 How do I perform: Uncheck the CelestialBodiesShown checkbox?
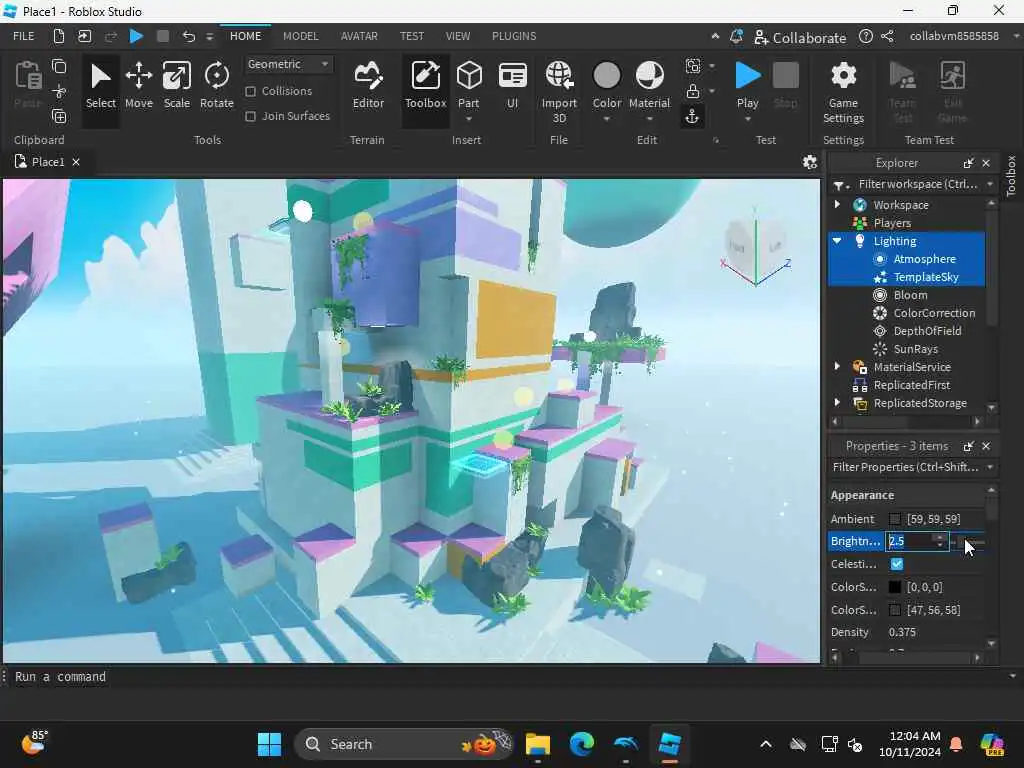point(897,564)
